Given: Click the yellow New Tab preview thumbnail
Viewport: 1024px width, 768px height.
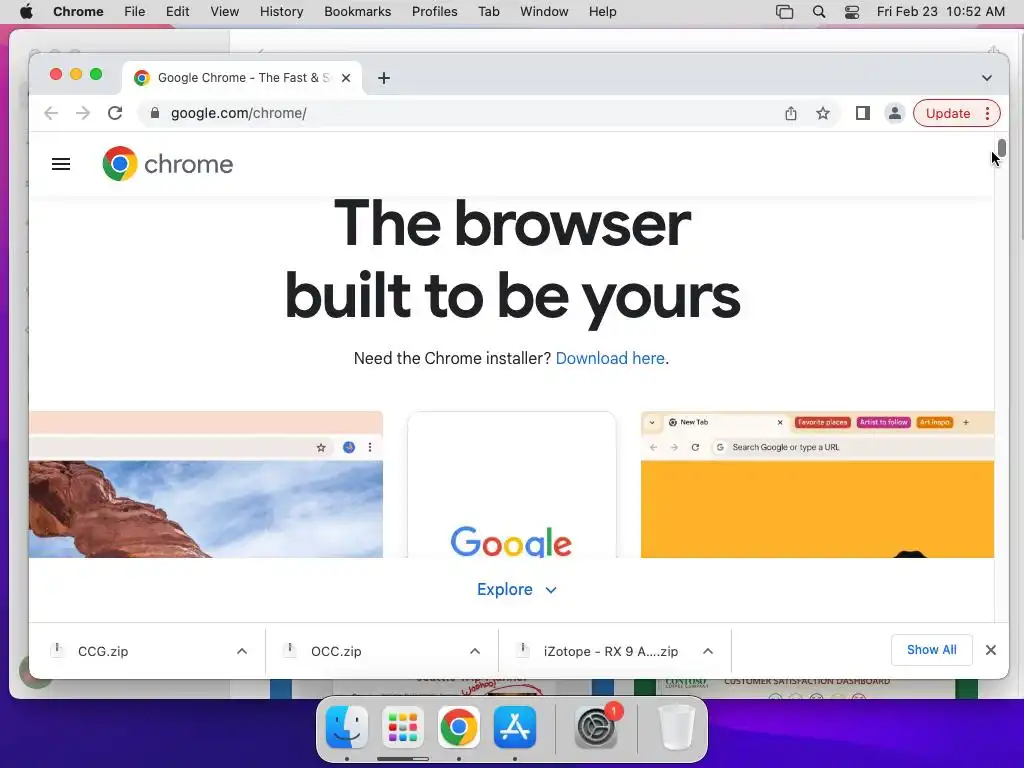Looking at the screenshot, I should click(x=817, y=485).
